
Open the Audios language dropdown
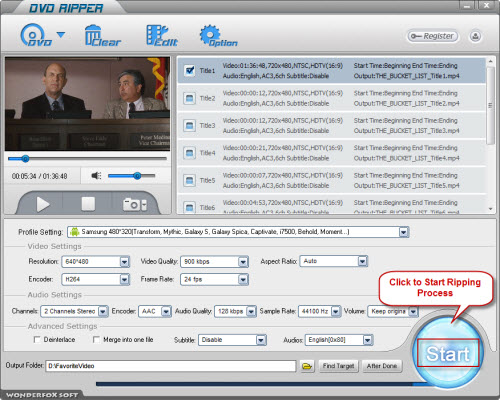point(367,340)
